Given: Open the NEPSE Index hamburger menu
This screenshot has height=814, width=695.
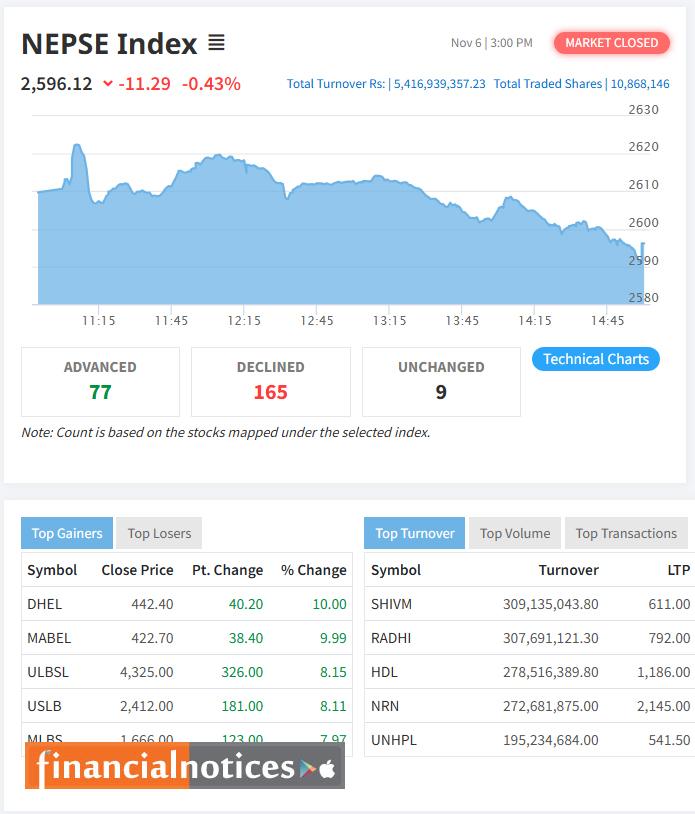Looking at the screenshot, I should click(215, 44).
